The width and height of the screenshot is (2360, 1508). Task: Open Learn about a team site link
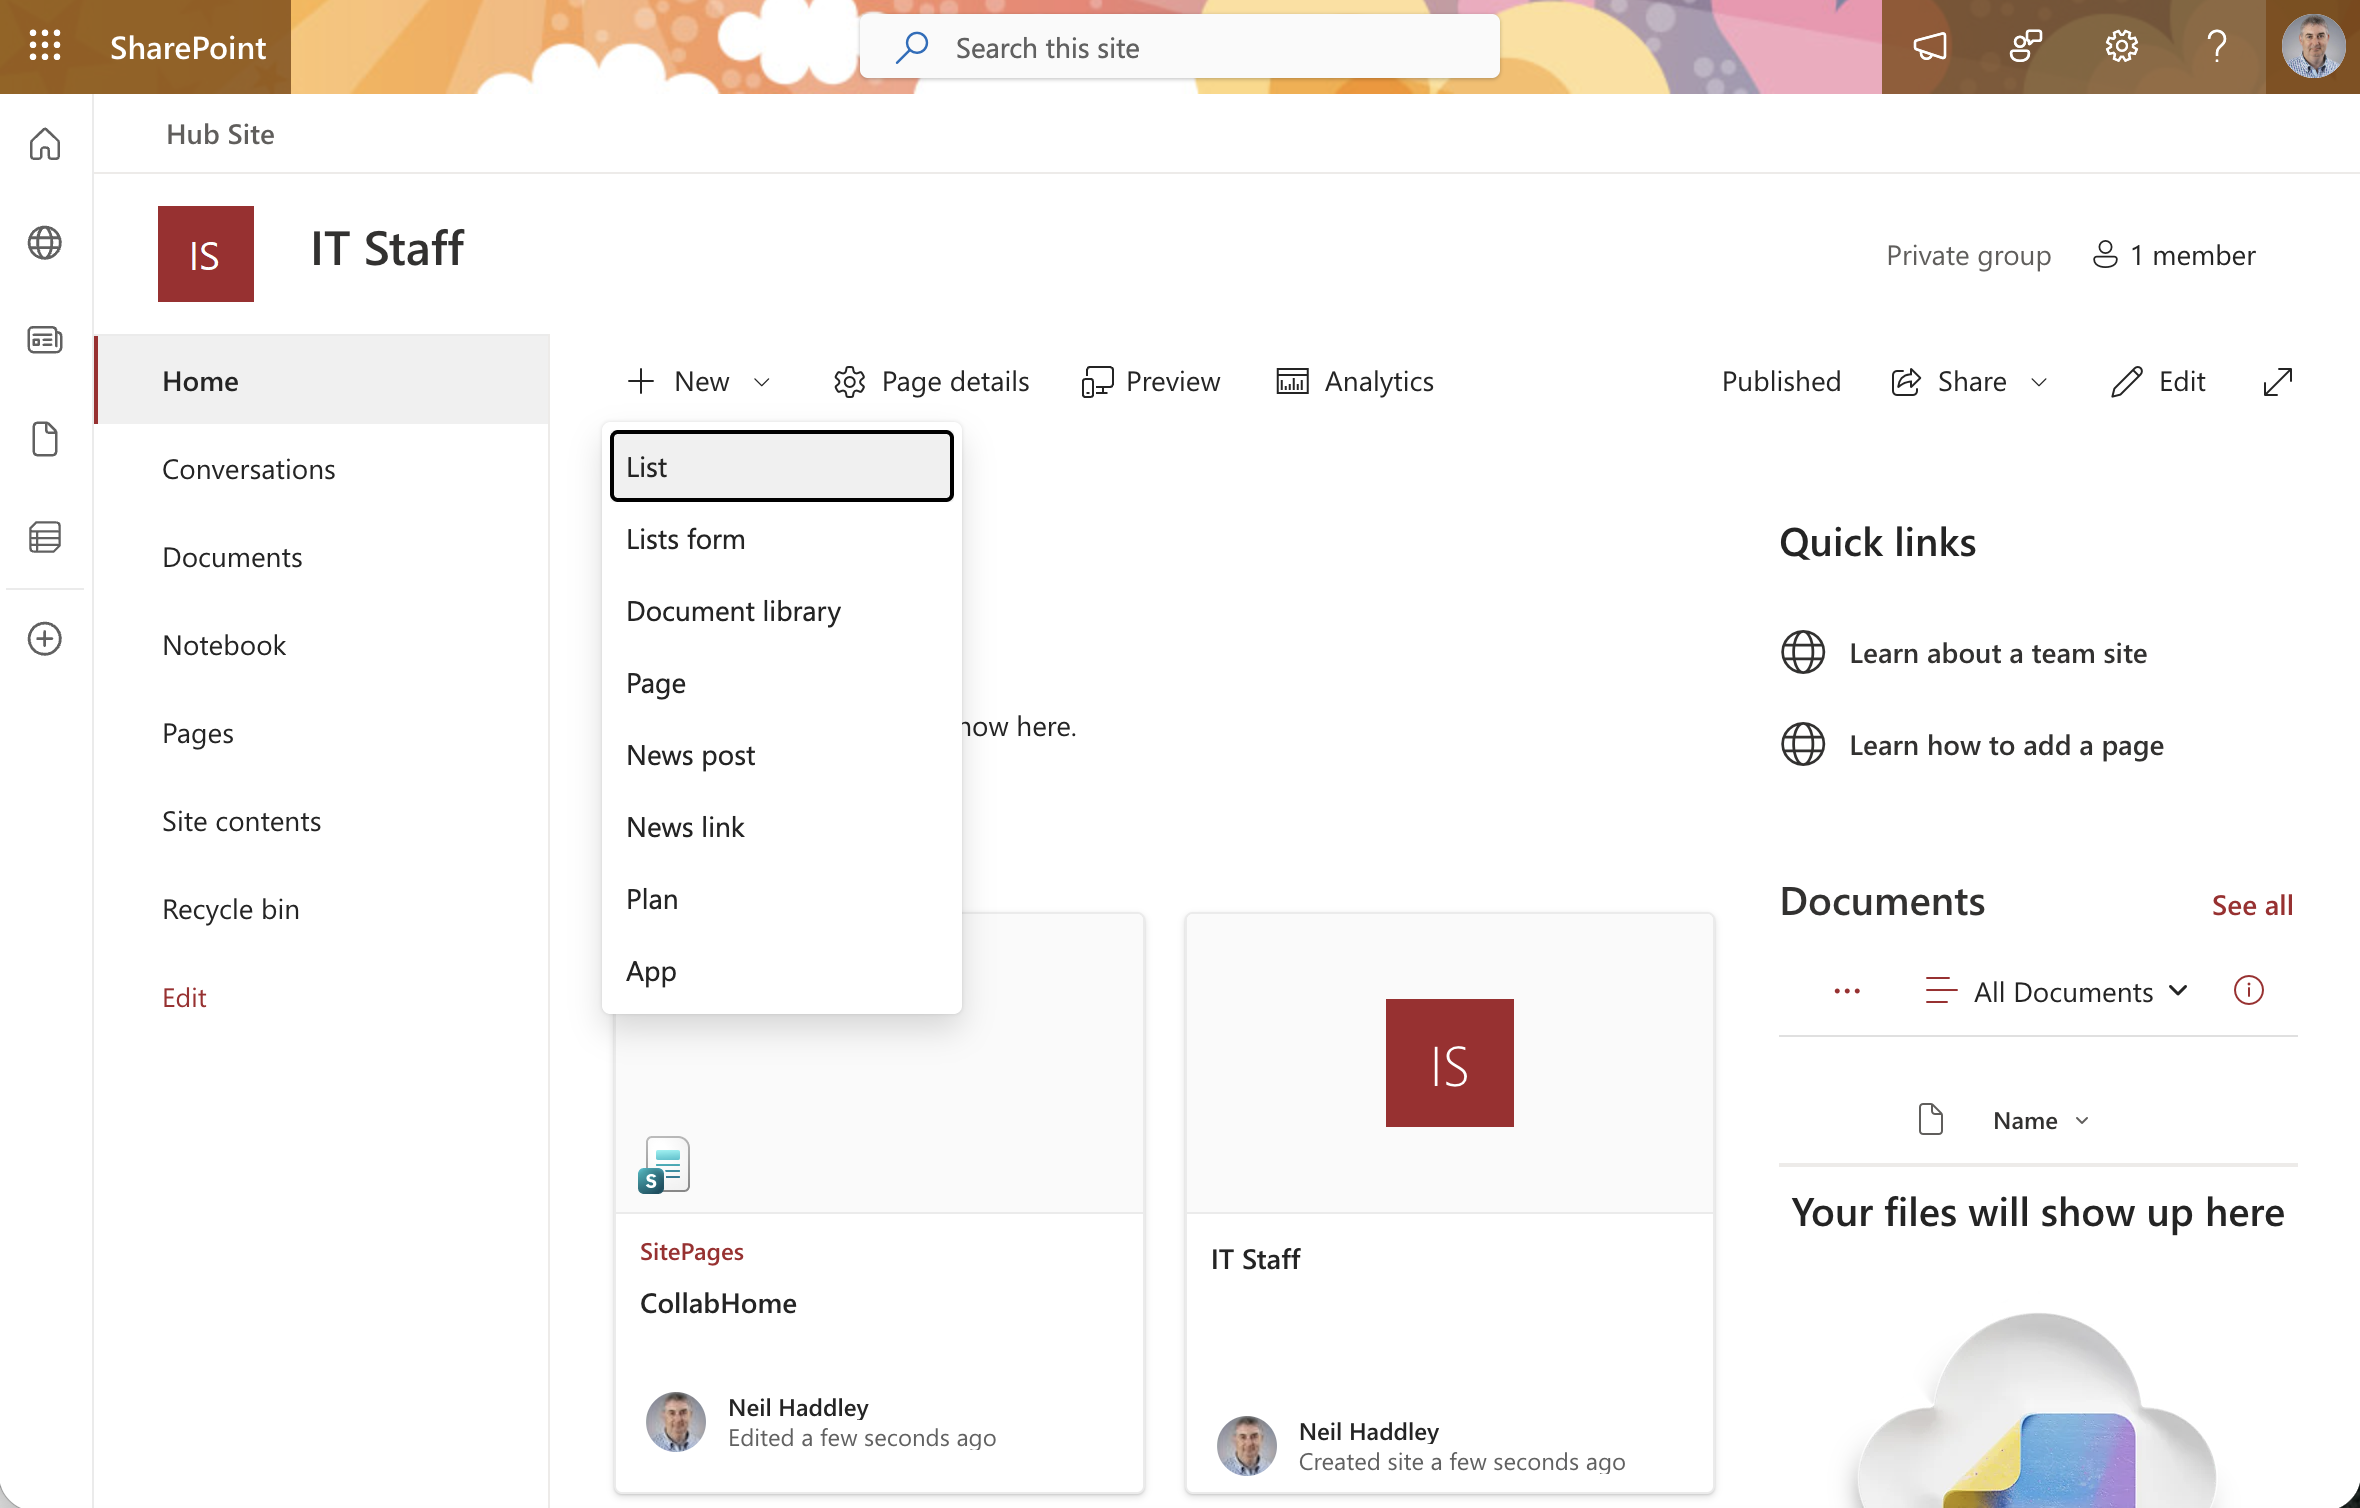point(1998,653)
